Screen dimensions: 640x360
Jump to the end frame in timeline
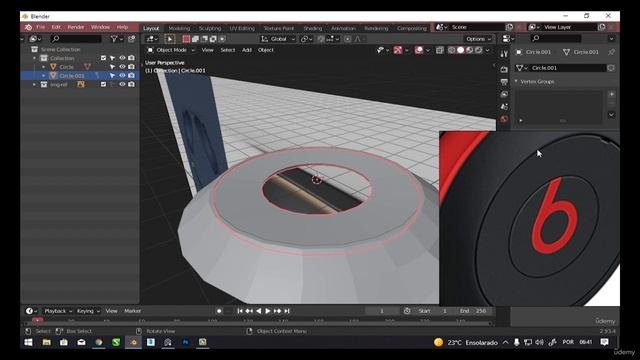[x=287, y=311]
